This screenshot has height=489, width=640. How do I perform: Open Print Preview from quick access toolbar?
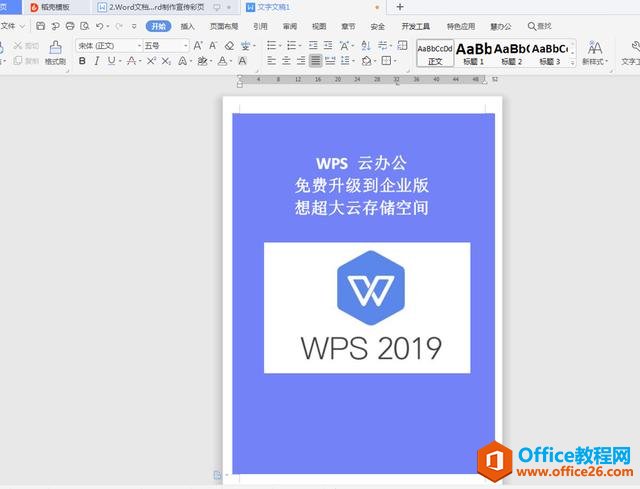84,26
